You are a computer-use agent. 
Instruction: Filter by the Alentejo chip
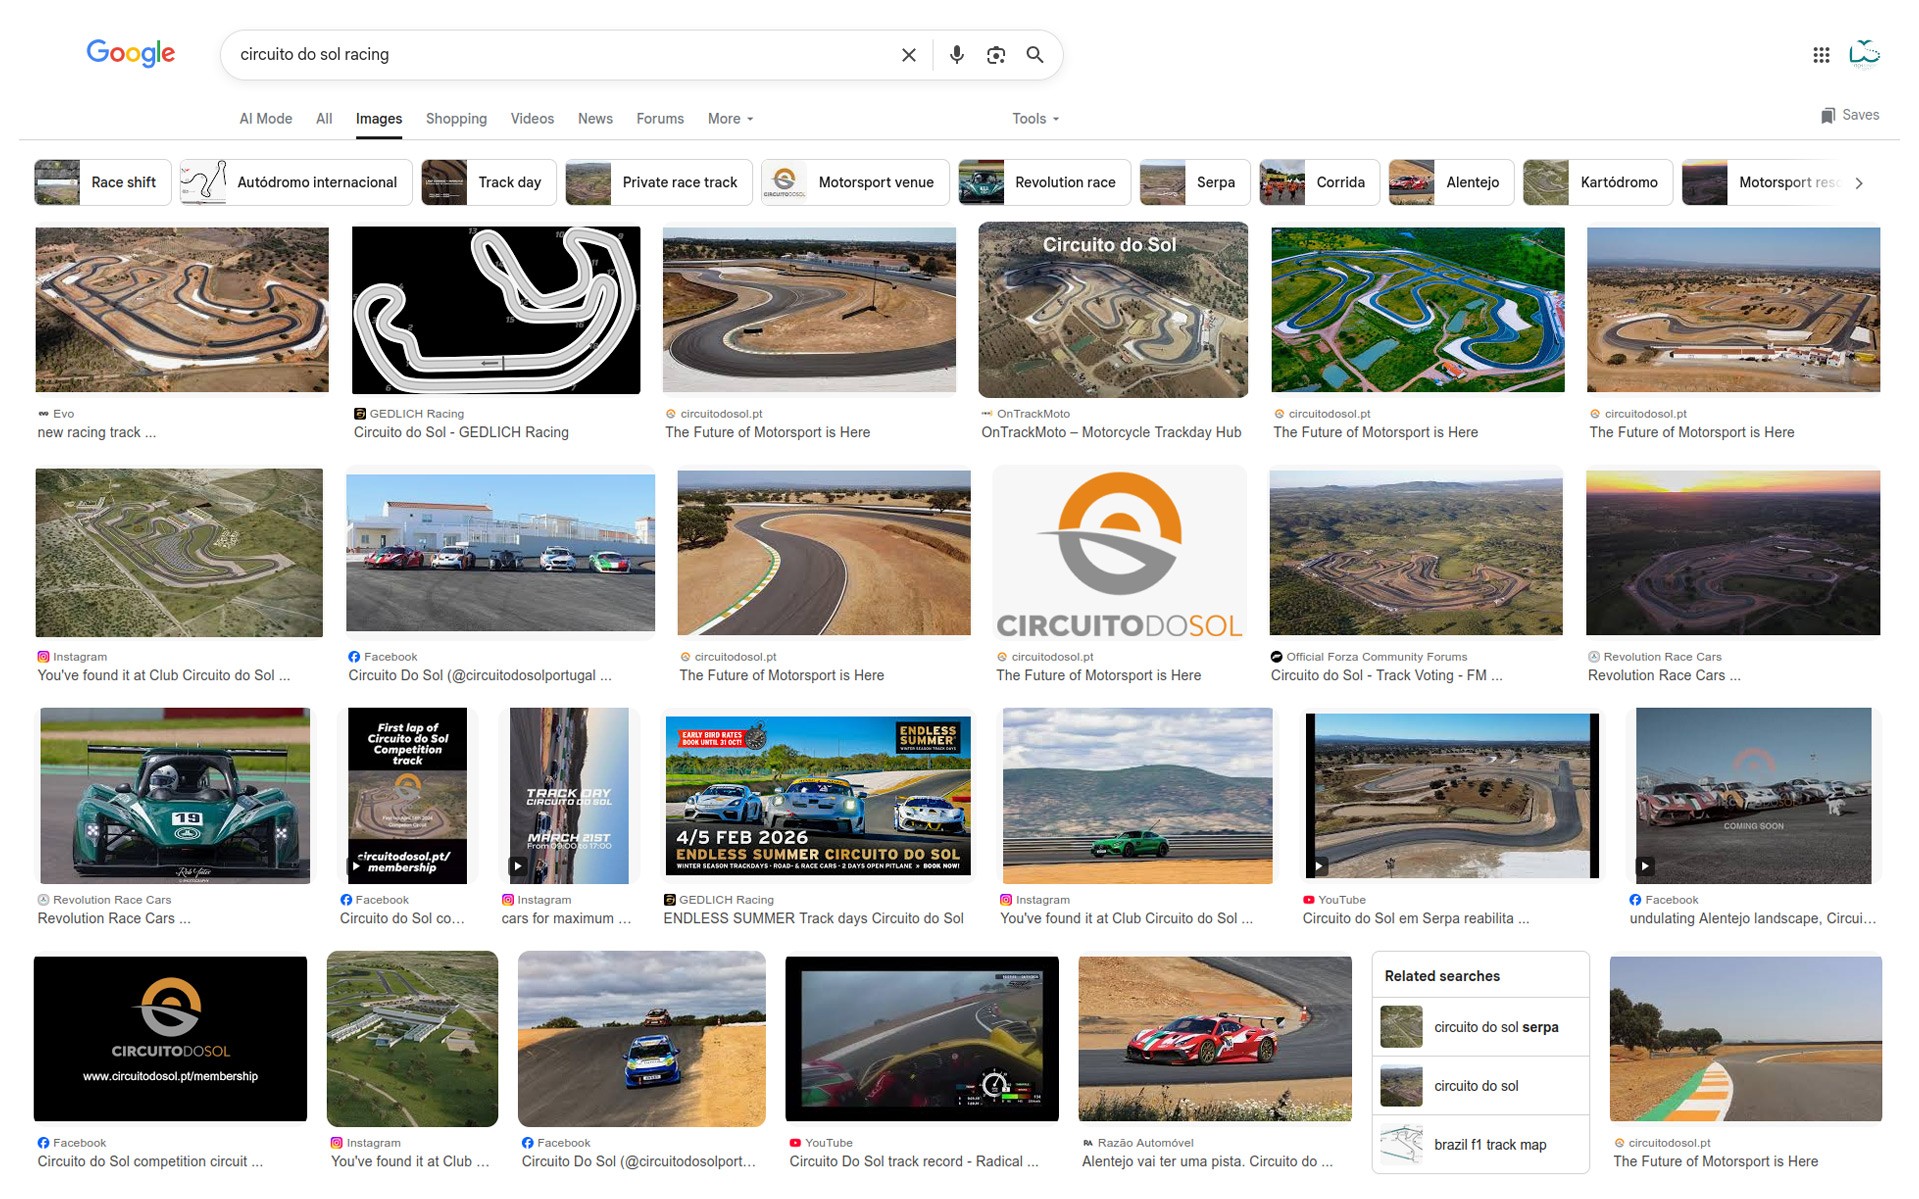[1451, 183]
